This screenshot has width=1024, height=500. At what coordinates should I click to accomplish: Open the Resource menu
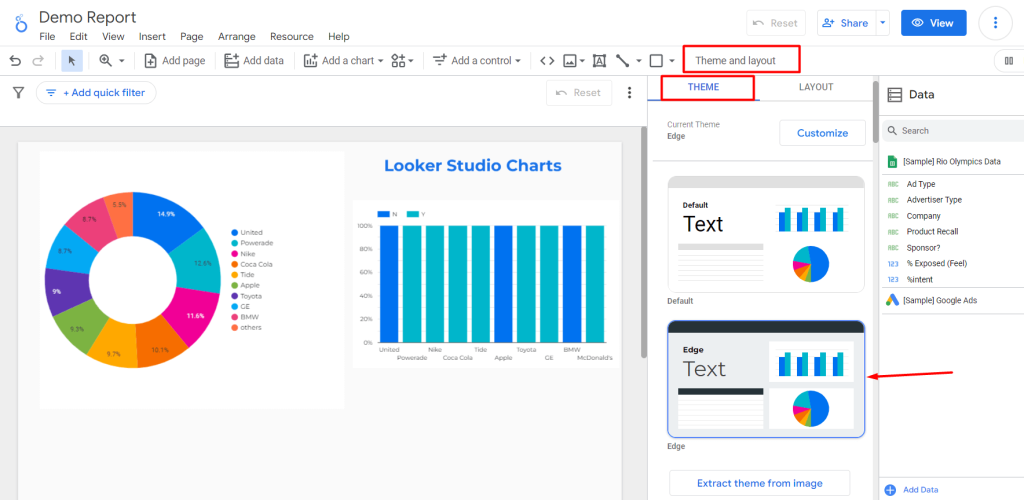pyautogui.click(x=291, y=37)
